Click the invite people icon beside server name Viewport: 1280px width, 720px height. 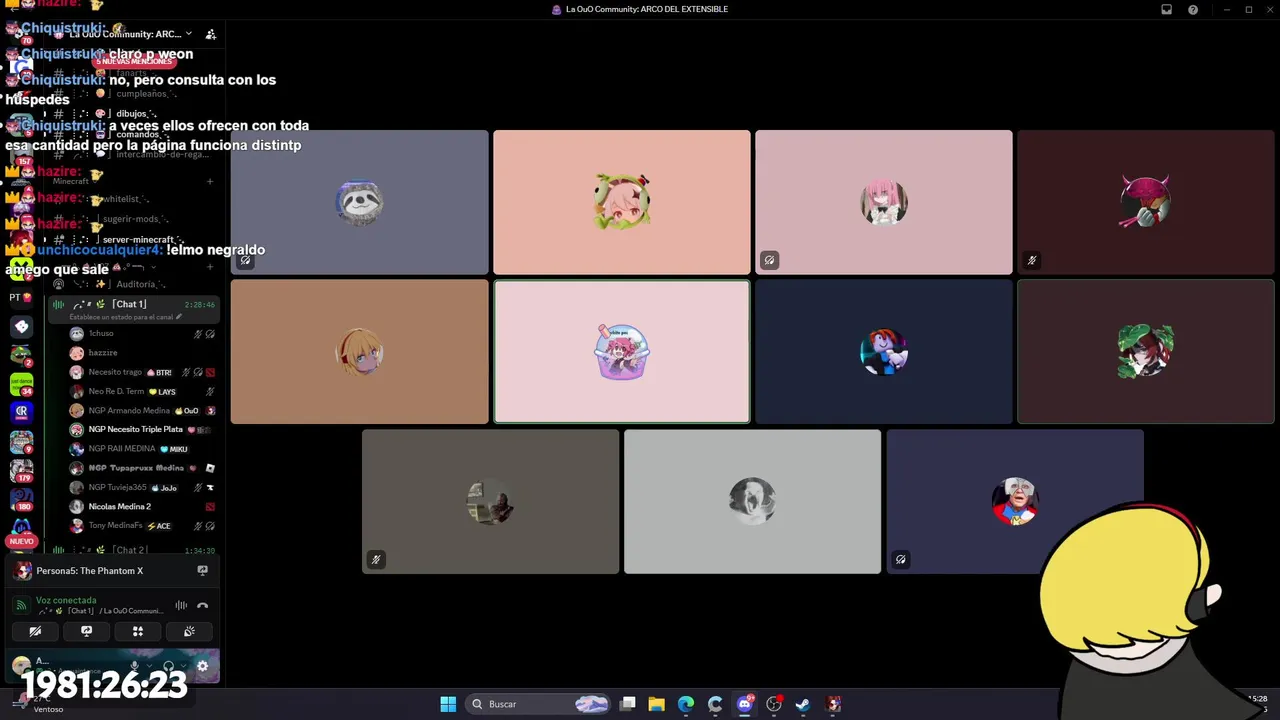(210, 34)
